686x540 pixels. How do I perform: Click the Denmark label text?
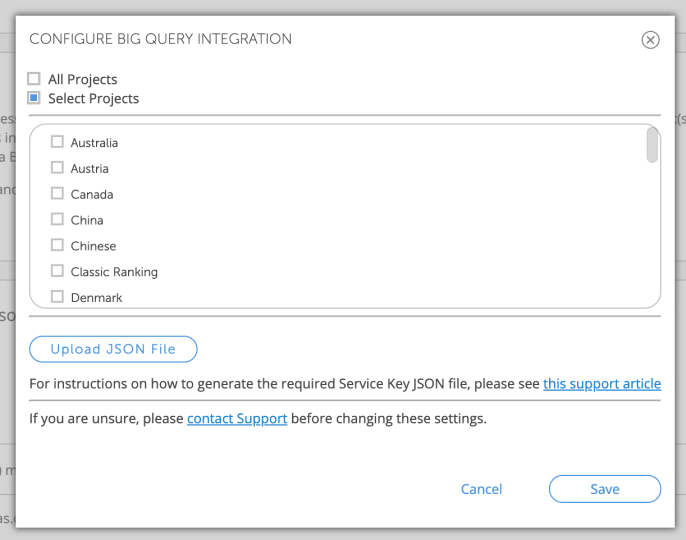point(96,298)
